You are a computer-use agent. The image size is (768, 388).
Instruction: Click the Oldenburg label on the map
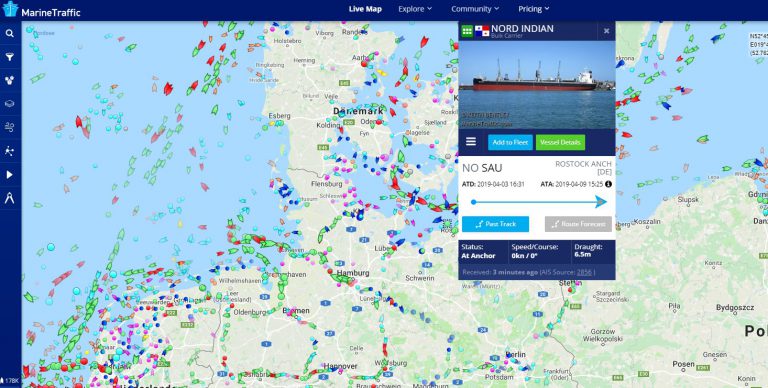(249, 312)
